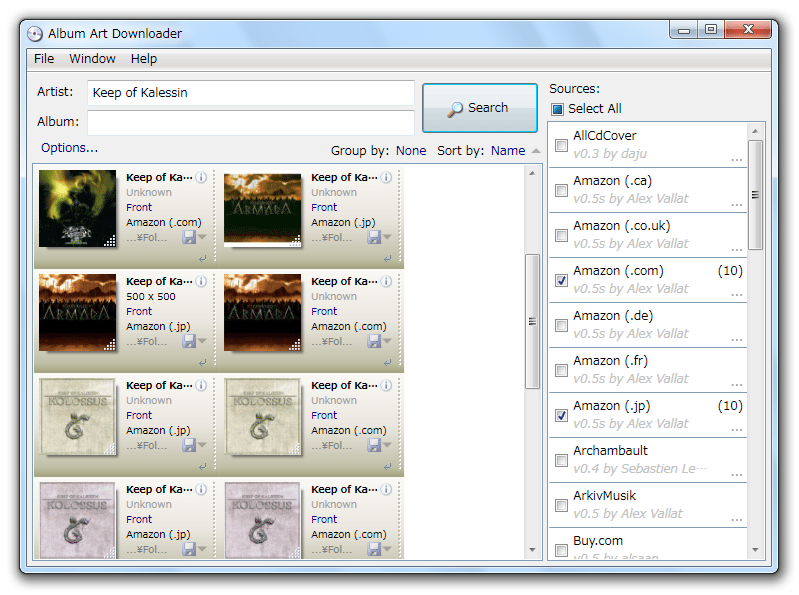Show info for the Armada Amazon (.com) result
799x595 pixels.
pos(387,281)
